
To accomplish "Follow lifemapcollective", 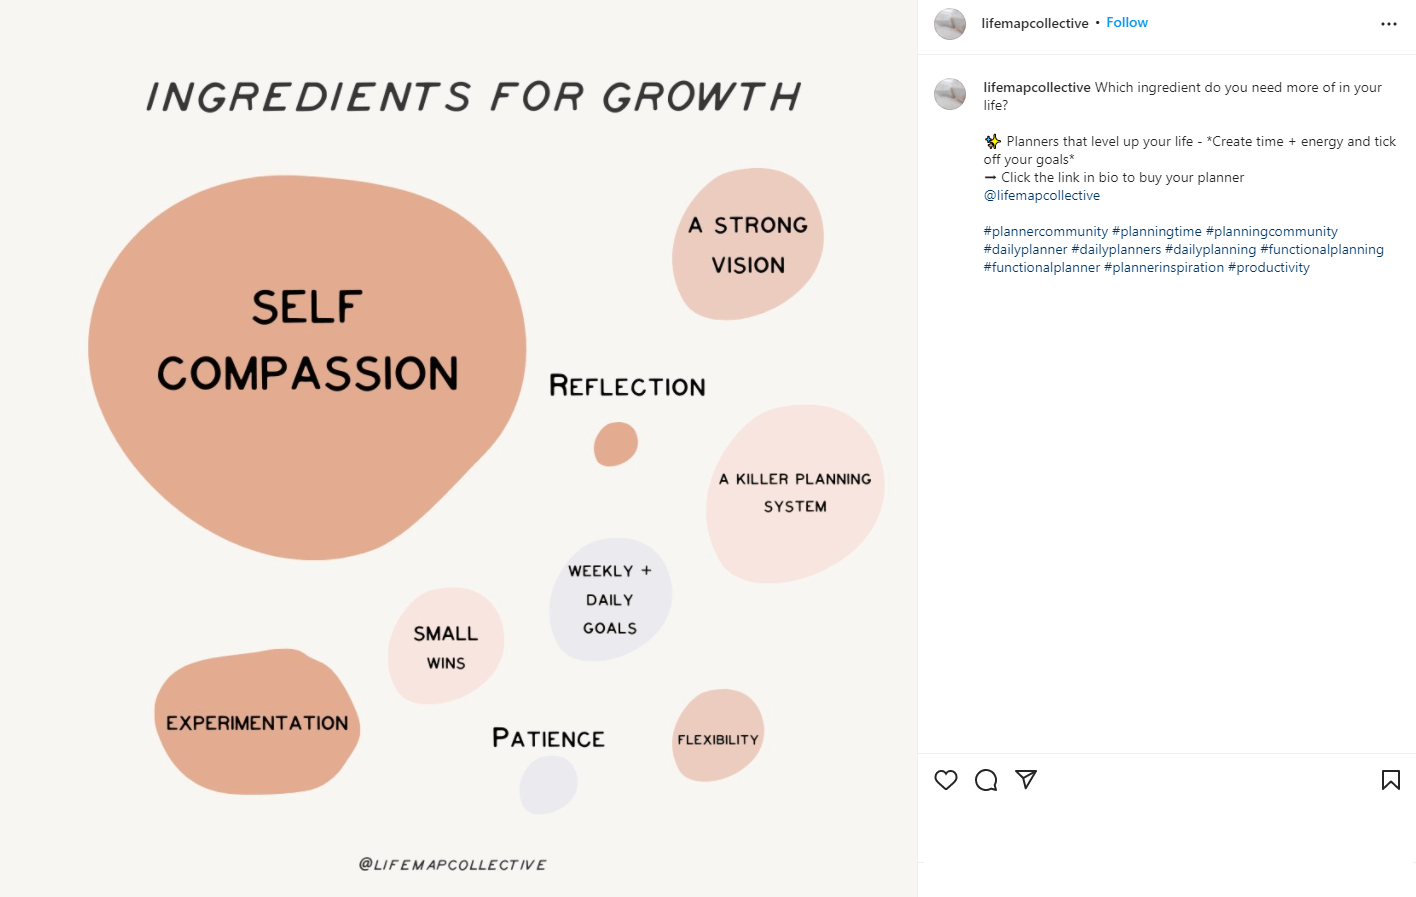I will click(1127, 22).
